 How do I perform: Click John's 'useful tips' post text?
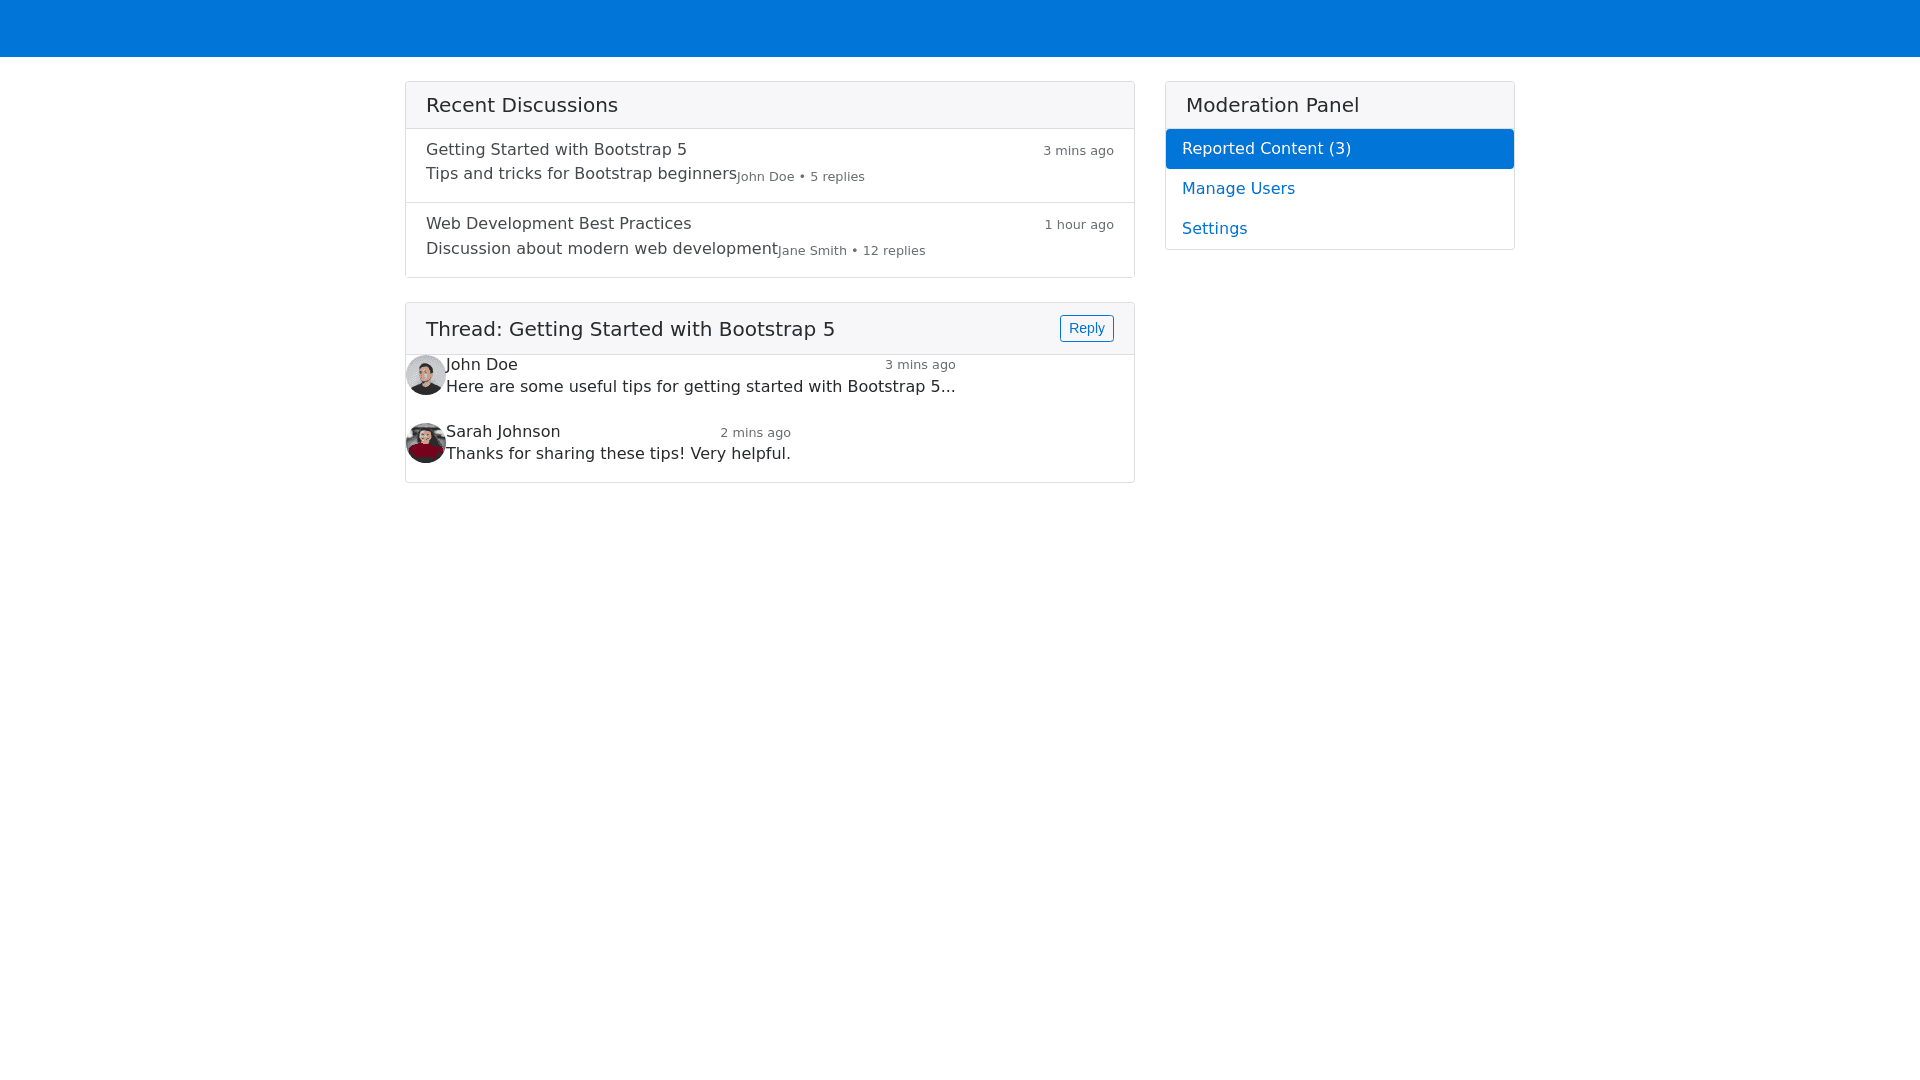(x=700, y=387)
